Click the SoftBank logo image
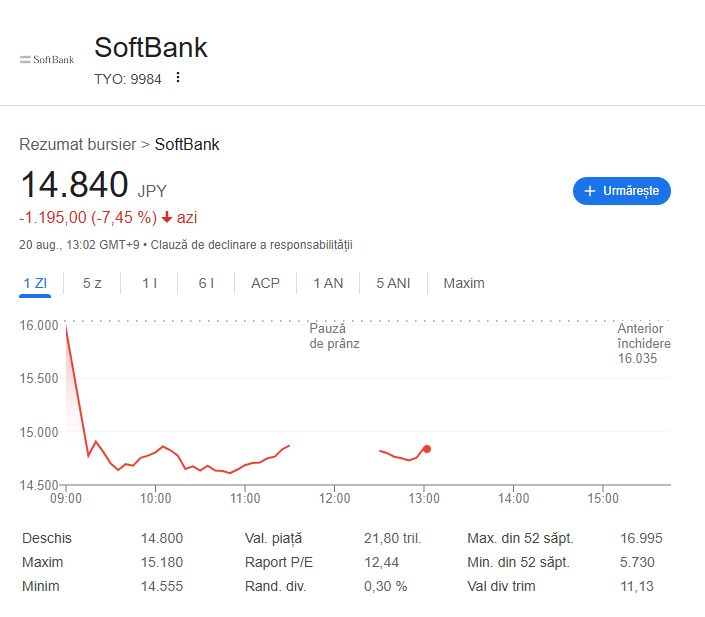The height and width of the screenshot is (617, 705). click(47, 59)
